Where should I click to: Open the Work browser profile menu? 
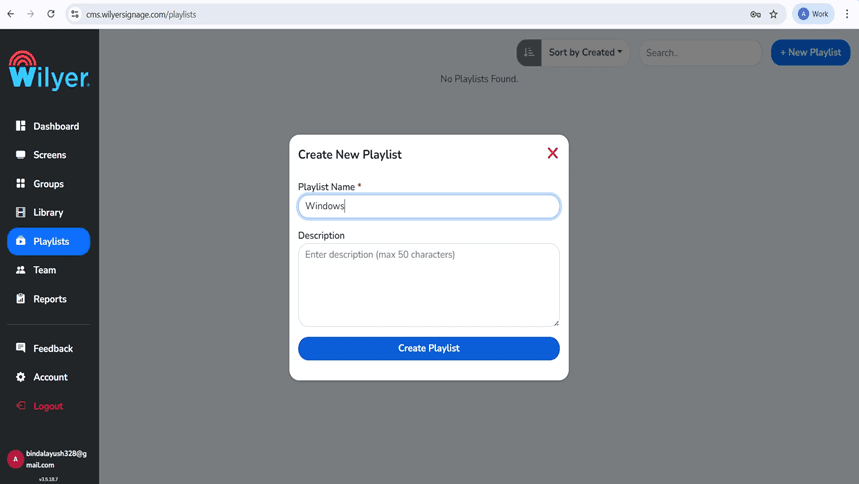813,14
